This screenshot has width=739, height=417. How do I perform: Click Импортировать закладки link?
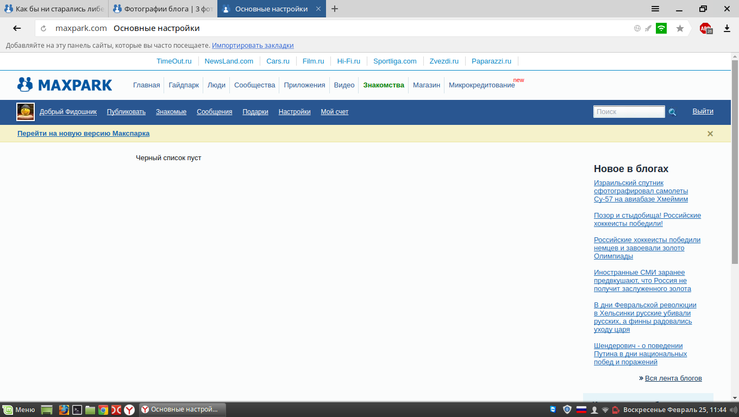(x=252, y=46)
